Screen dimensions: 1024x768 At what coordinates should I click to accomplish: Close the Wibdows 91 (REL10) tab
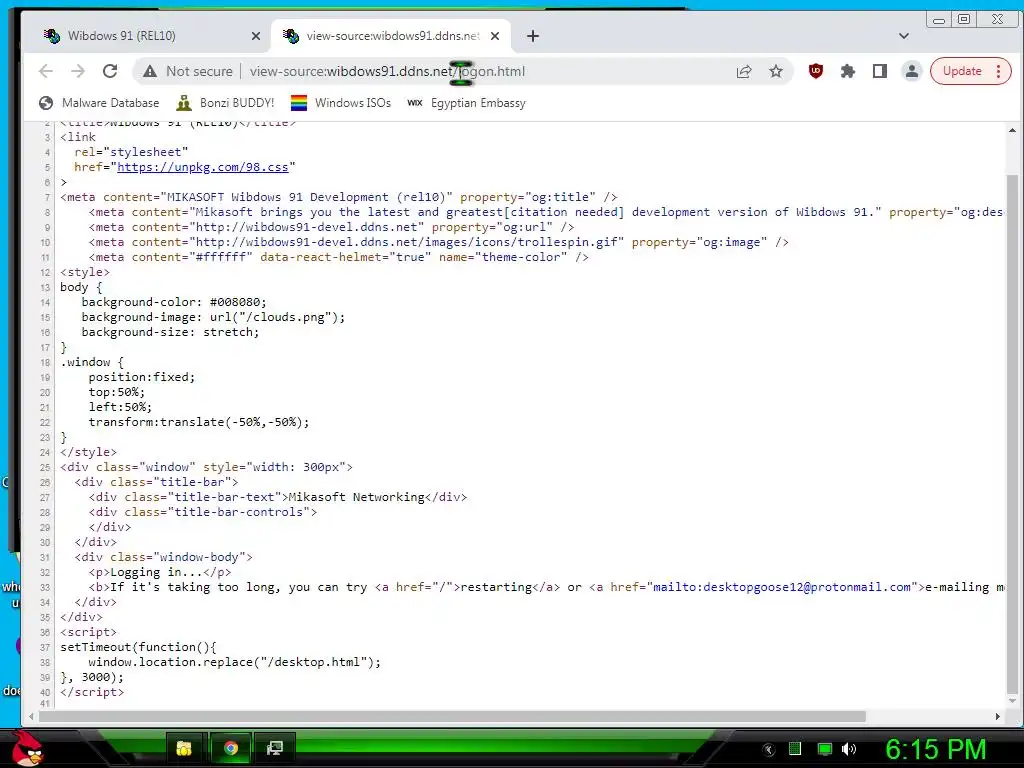[256, 37]
